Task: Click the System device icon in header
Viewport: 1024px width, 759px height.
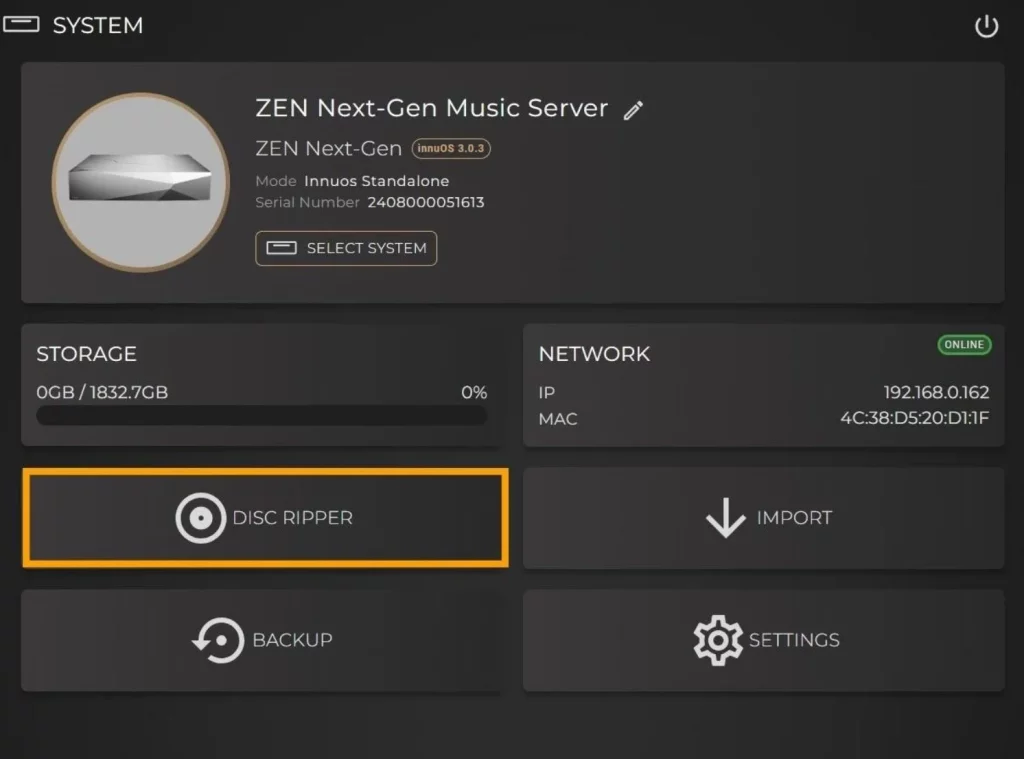Action: tap(21, 25)
